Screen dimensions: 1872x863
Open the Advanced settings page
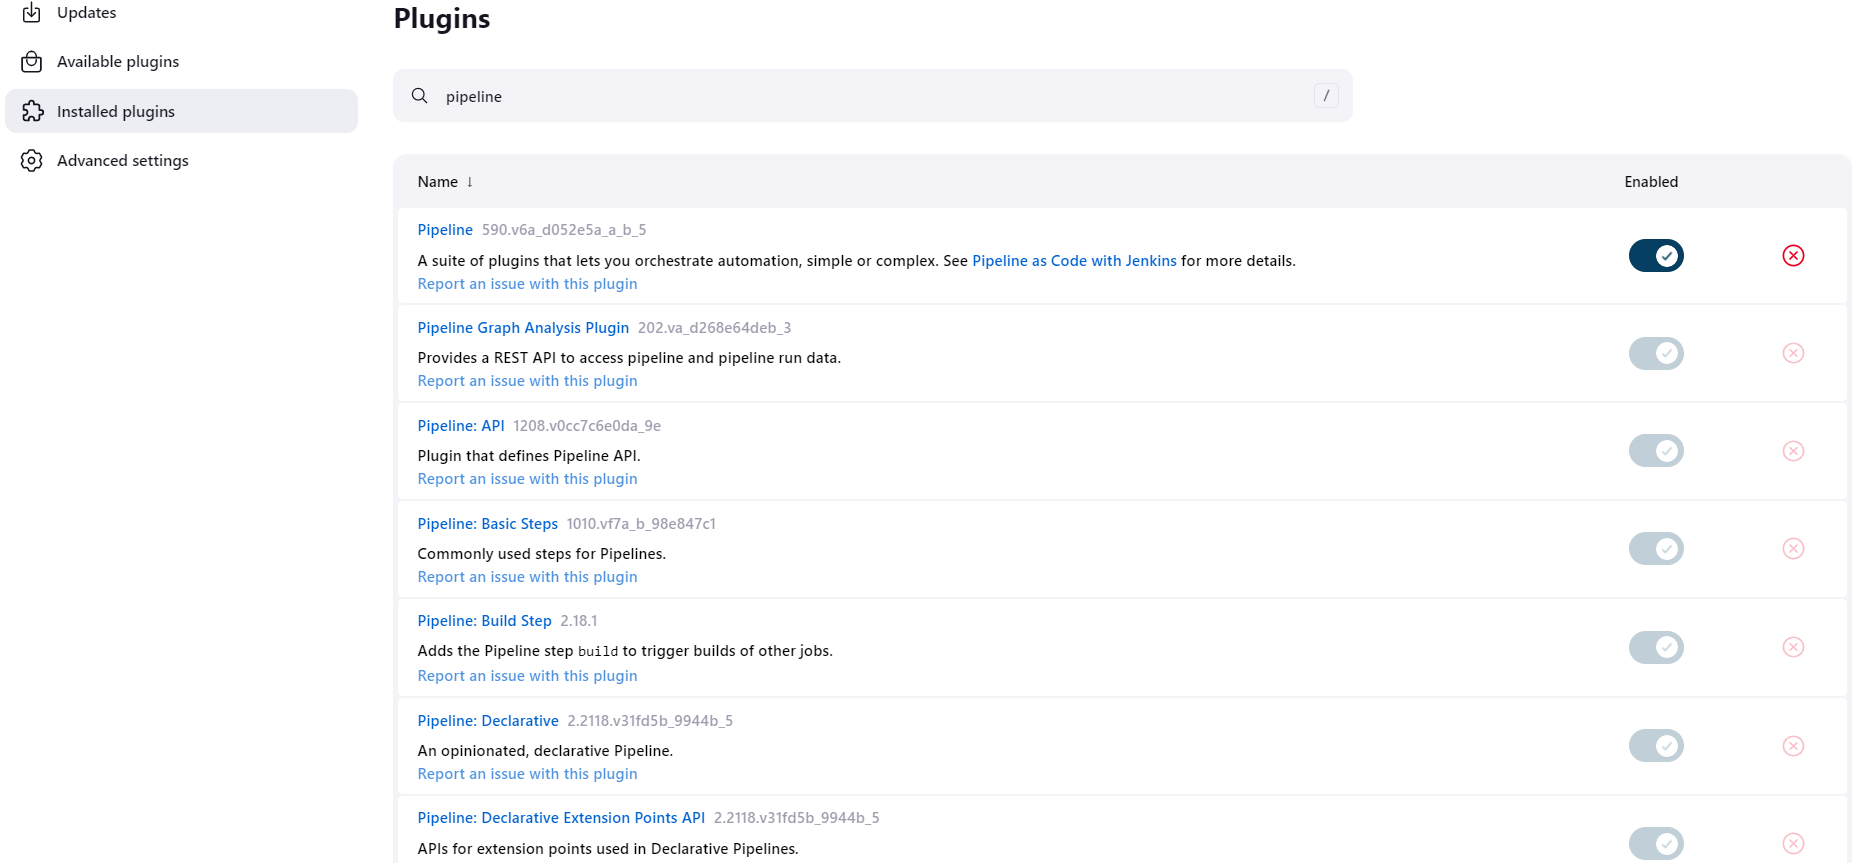coord(122,160)
